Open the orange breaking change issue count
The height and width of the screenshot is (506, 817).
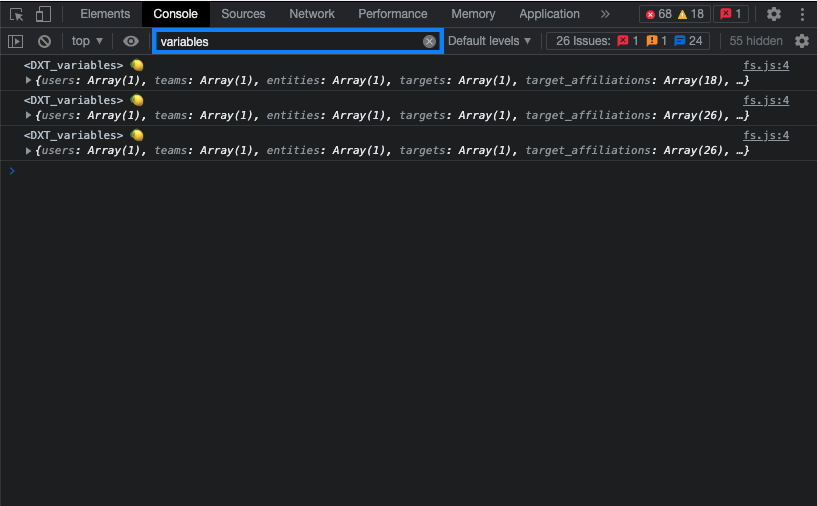(657, 41)
